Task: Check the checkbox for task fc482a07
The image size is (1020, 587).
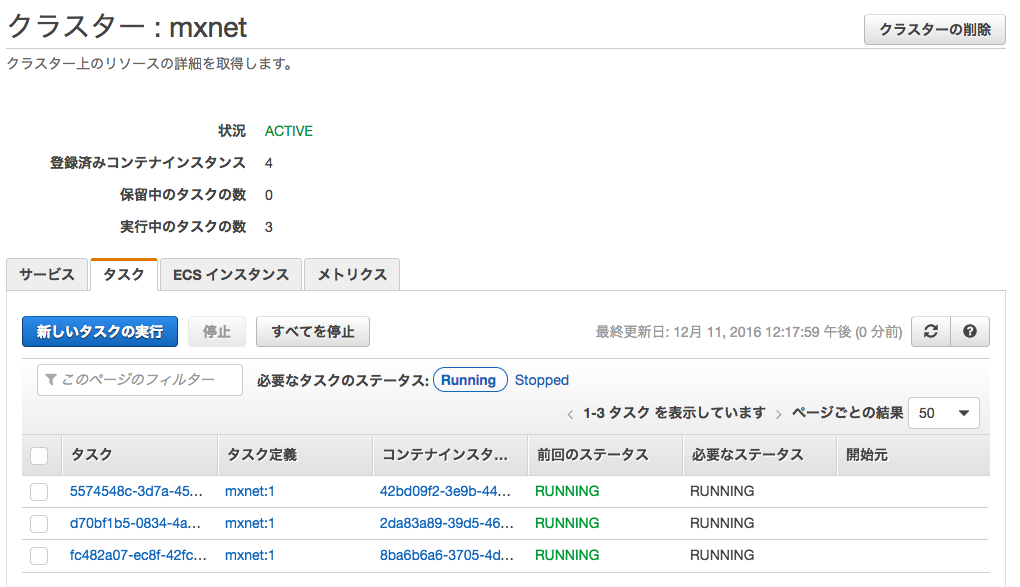Action: [x=40, y=555]
